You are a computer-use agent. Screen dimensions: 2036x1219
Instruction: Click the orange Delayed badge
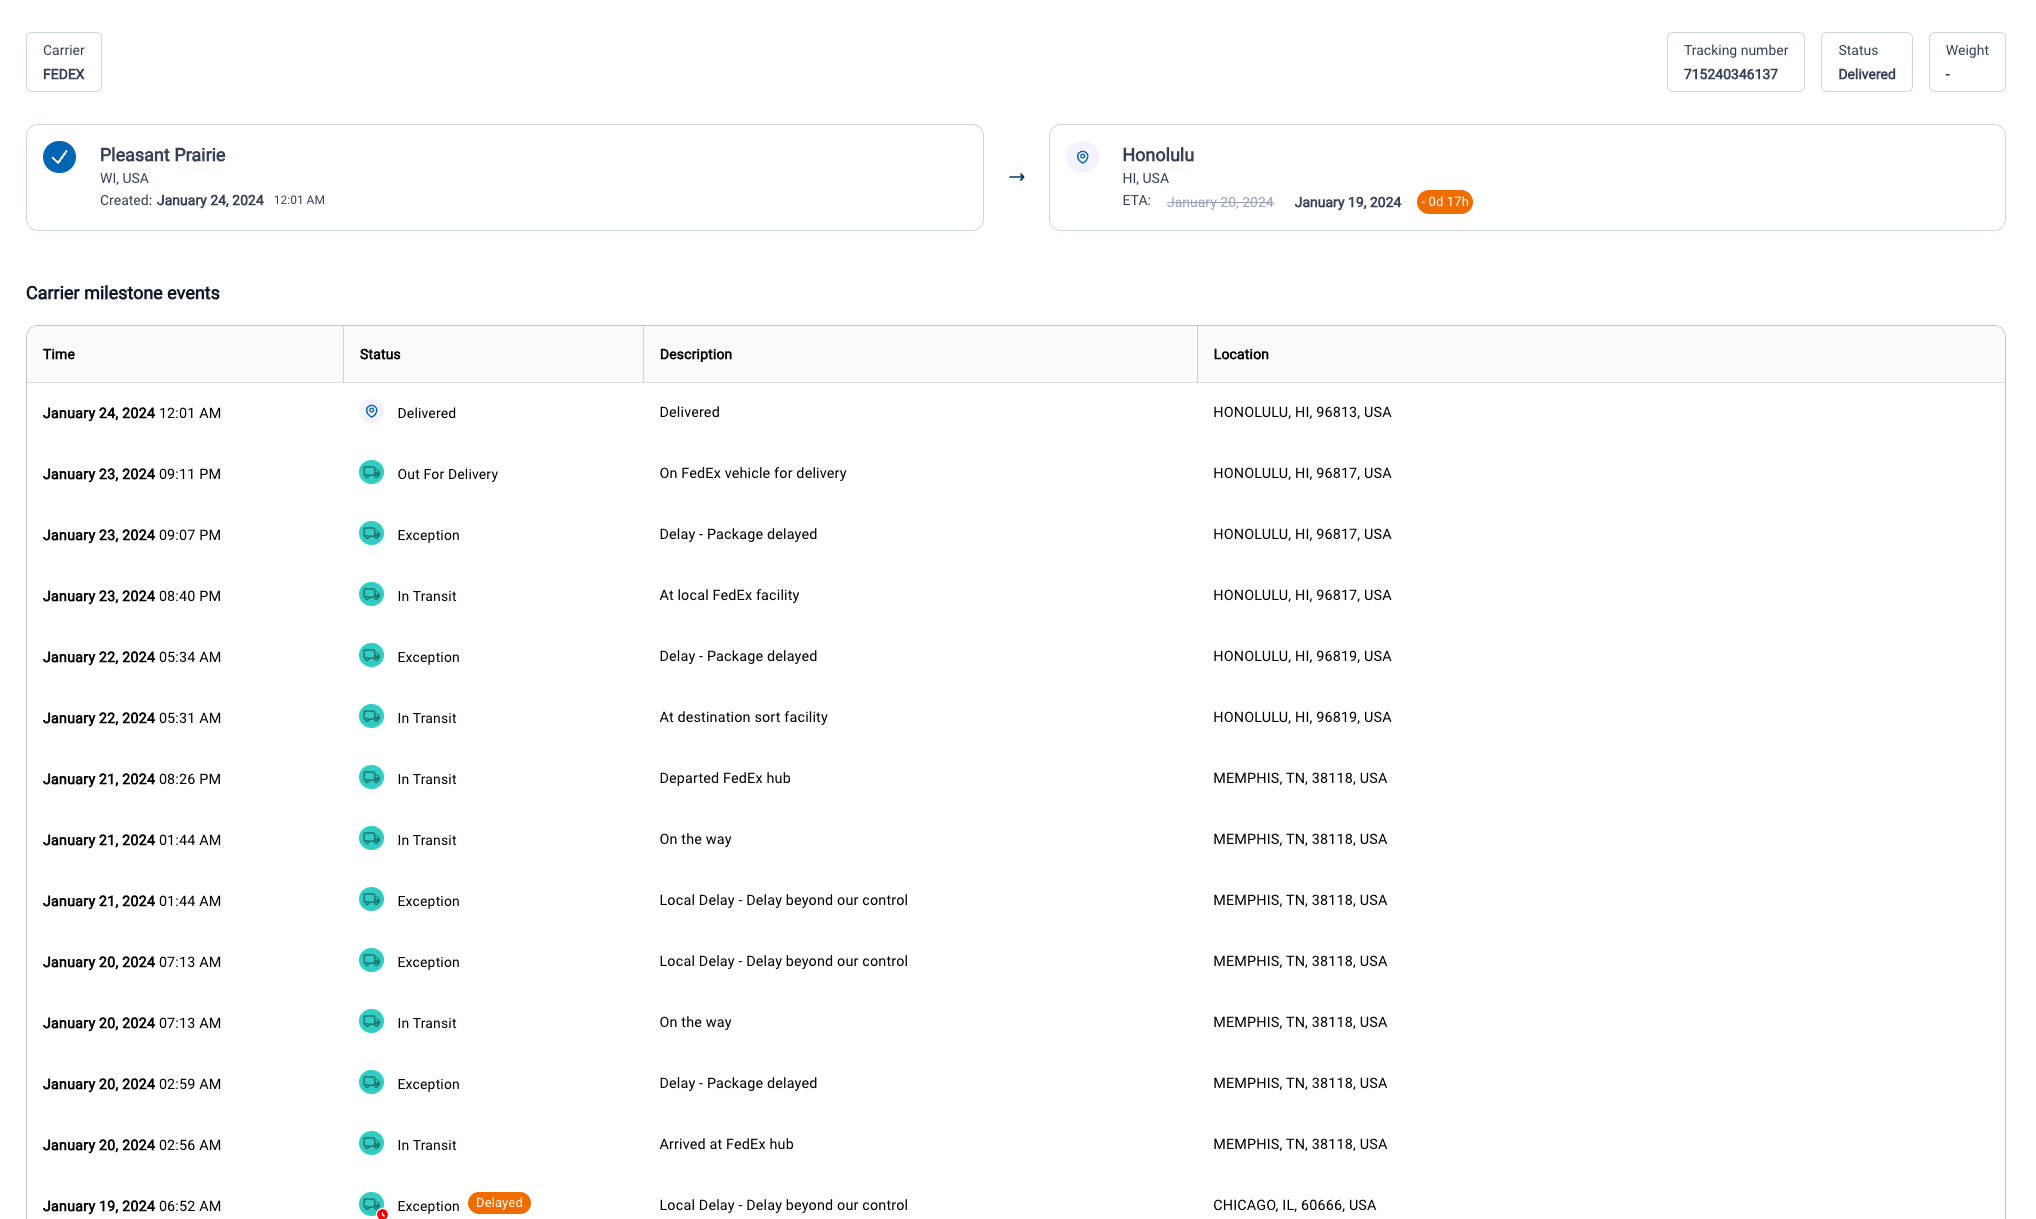499,1203
